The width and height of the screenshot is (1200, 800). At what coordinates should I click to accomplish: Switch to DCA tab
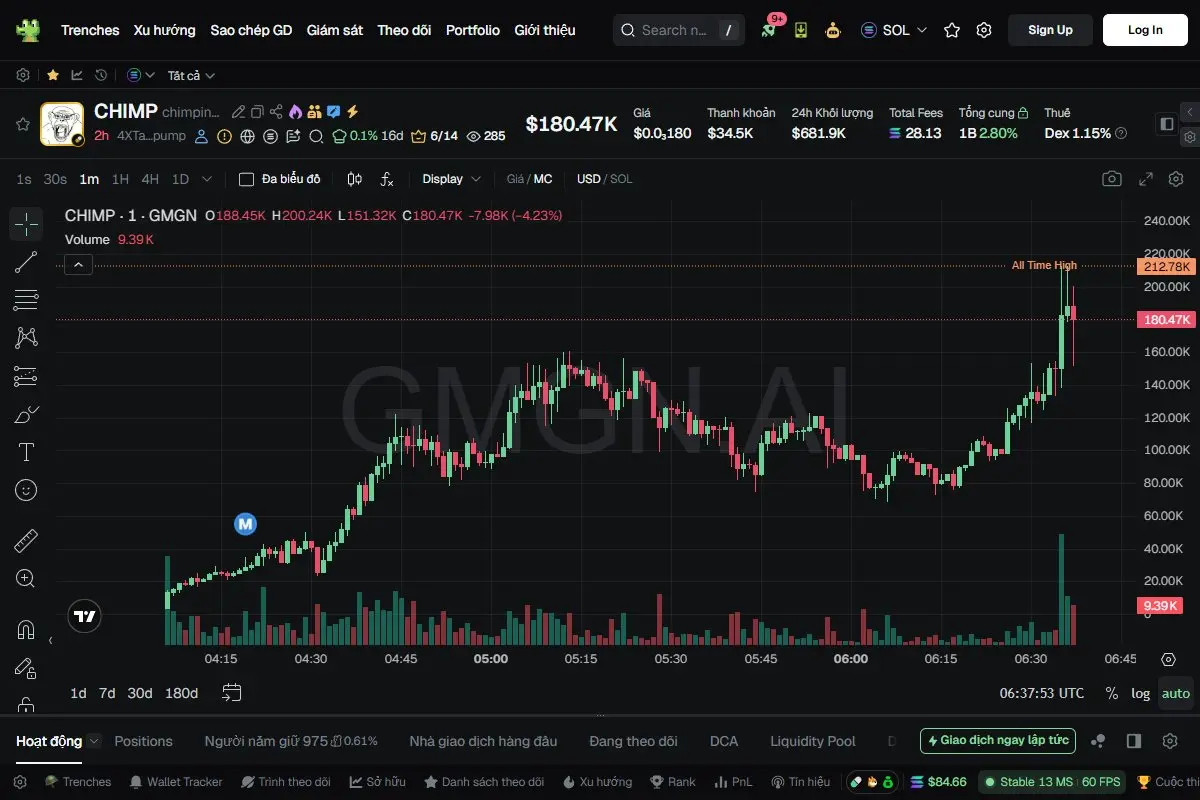(724, 741)
